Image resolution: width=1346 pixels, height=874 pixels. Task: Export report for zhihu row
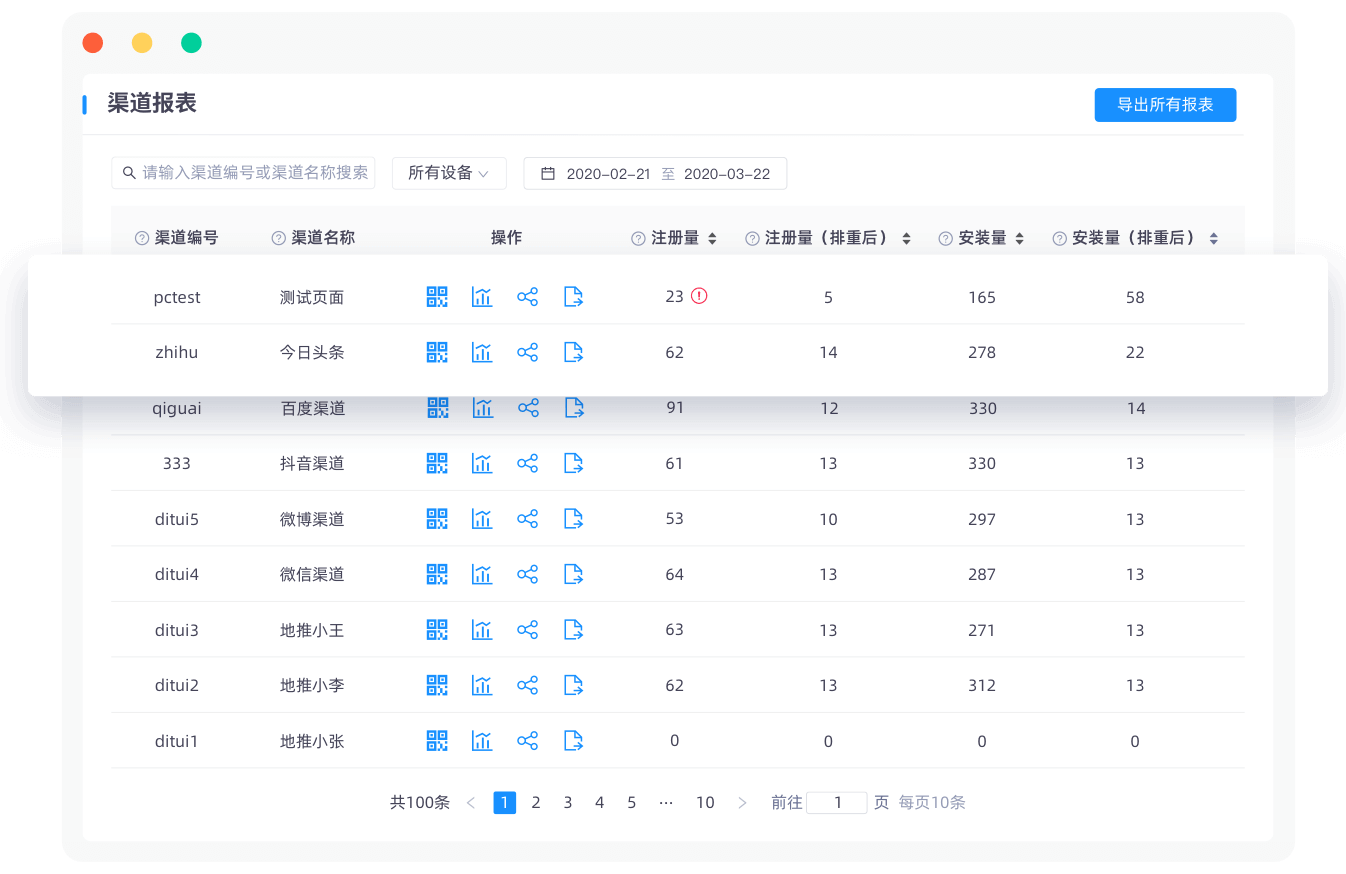573,352
